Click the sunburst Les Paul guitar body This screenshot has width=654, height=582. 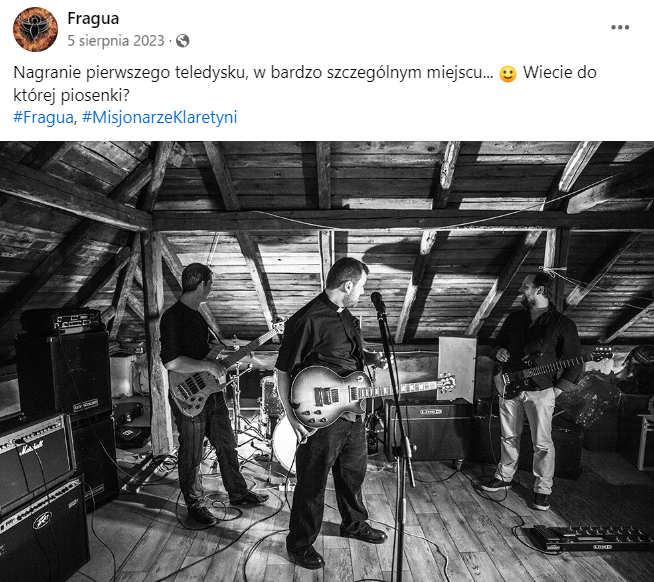(330, 396)
